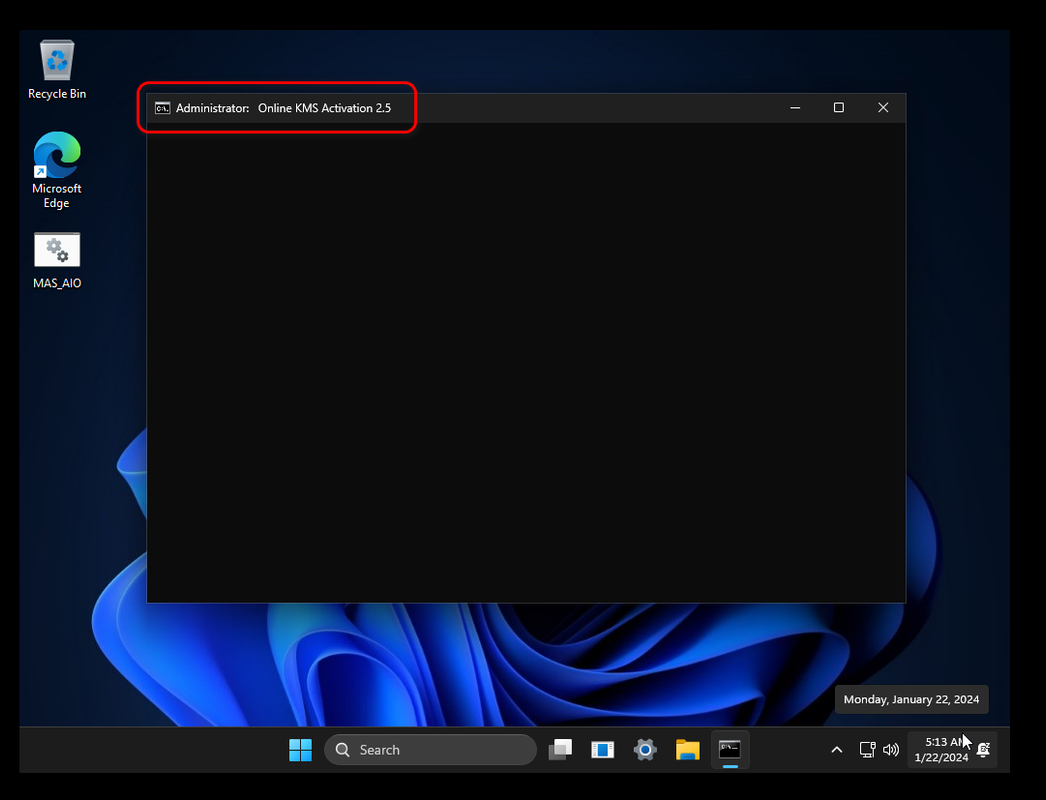Viewport: 1046px width, 800px height.
Task: Focus the taskbar Search box
Action: click(x=430, y=749)
